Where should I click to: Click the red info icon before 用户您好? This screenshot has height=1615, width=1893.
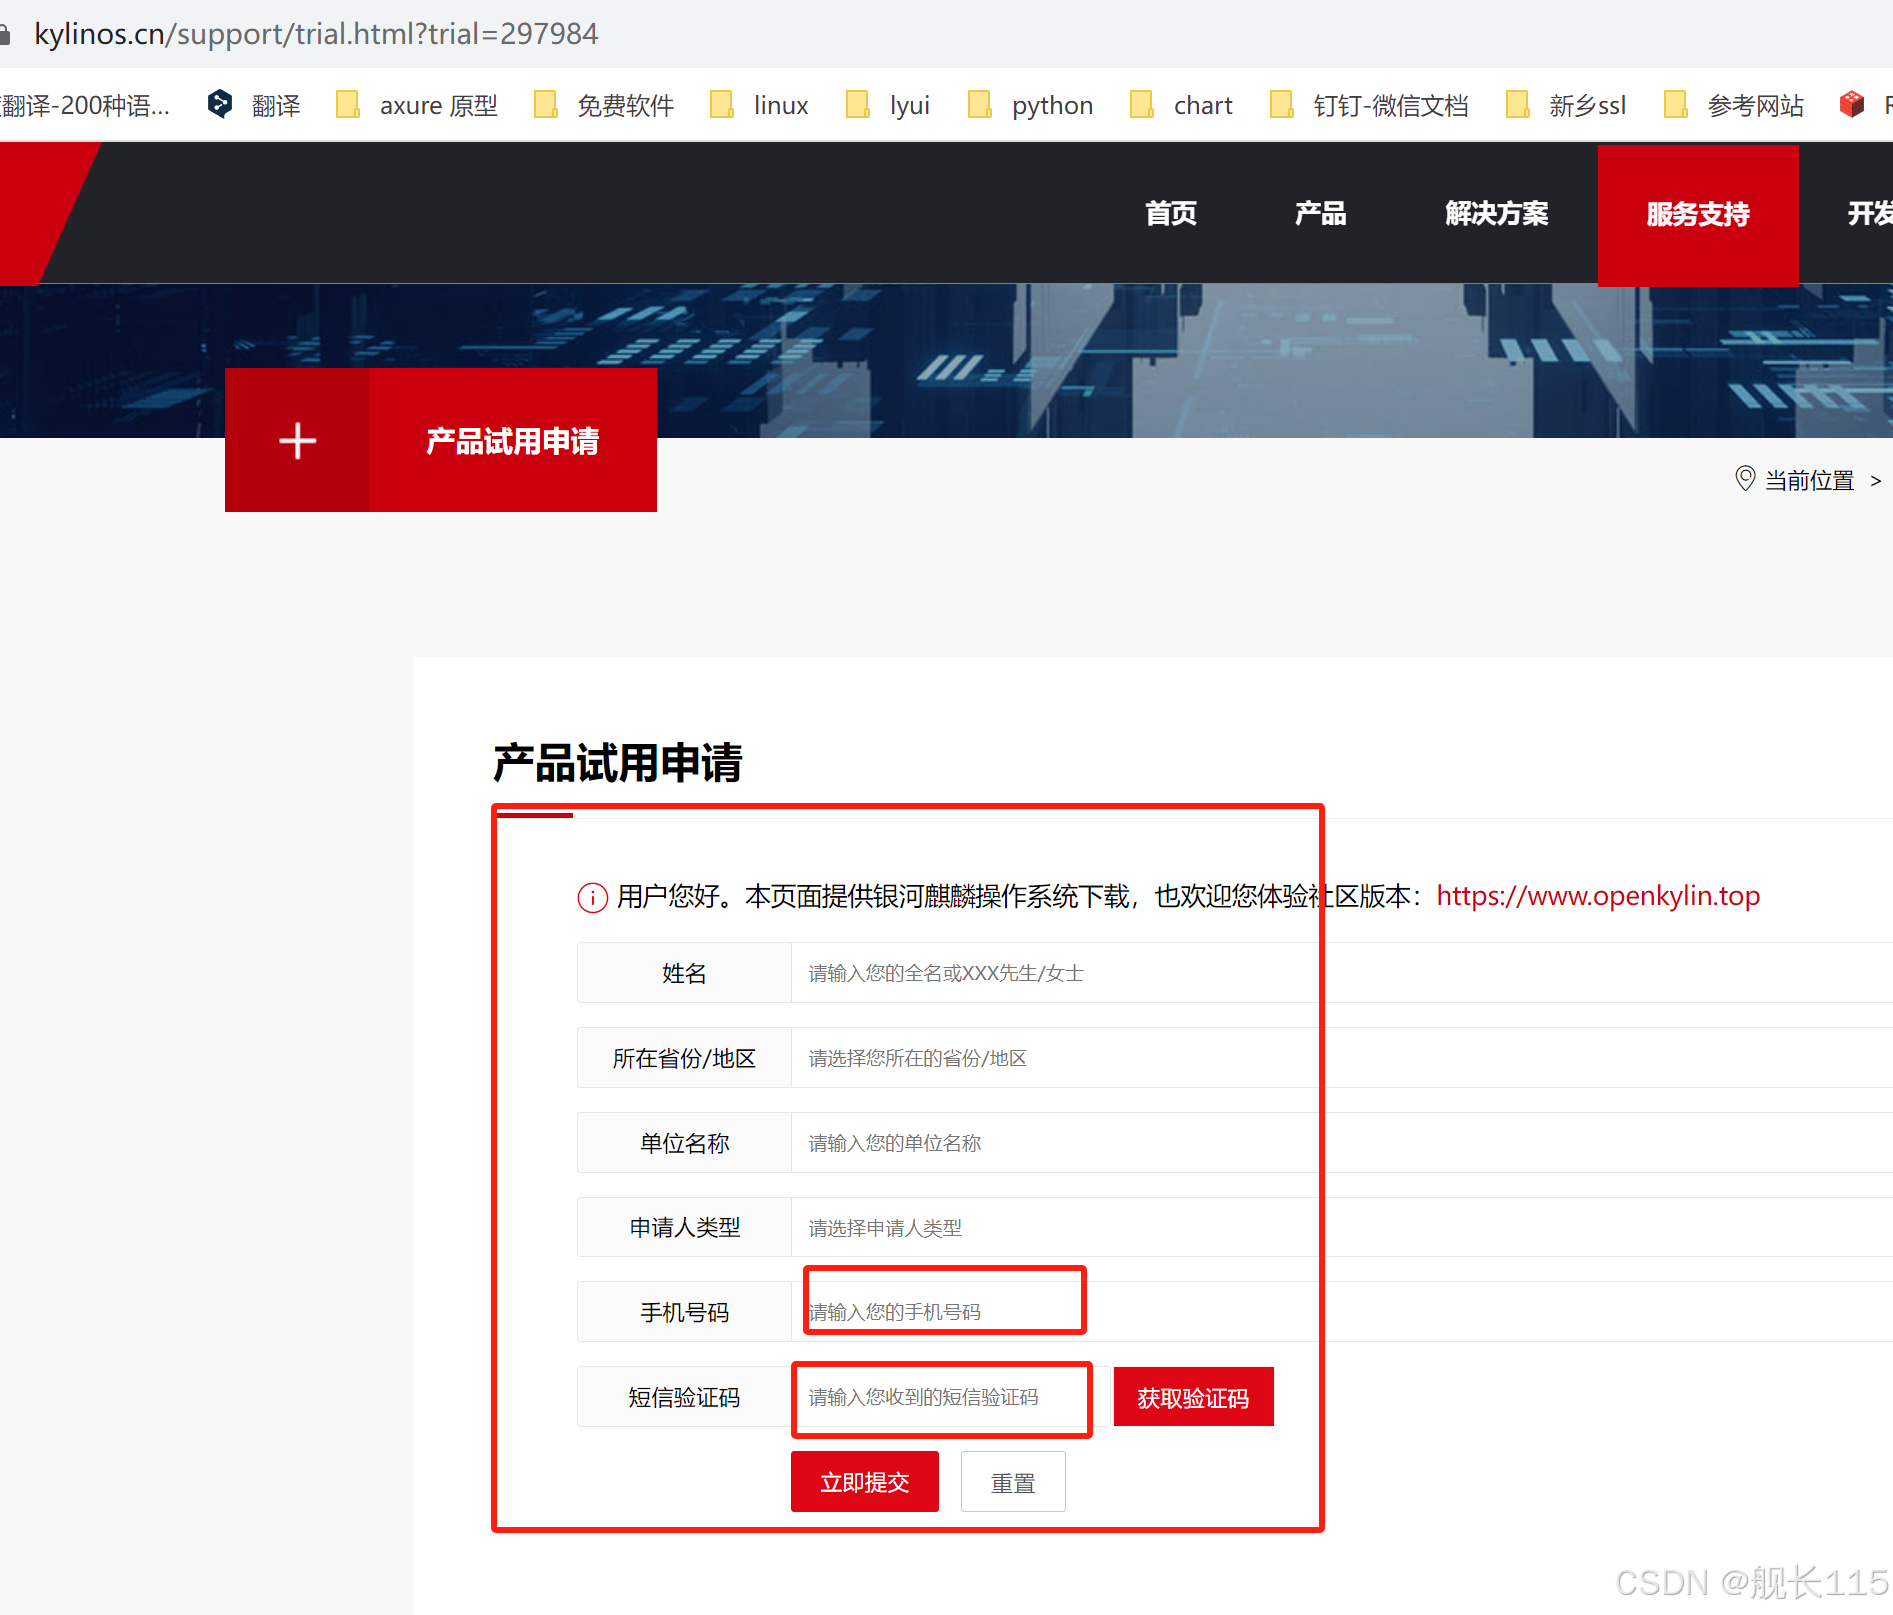[x=593, y=898]
